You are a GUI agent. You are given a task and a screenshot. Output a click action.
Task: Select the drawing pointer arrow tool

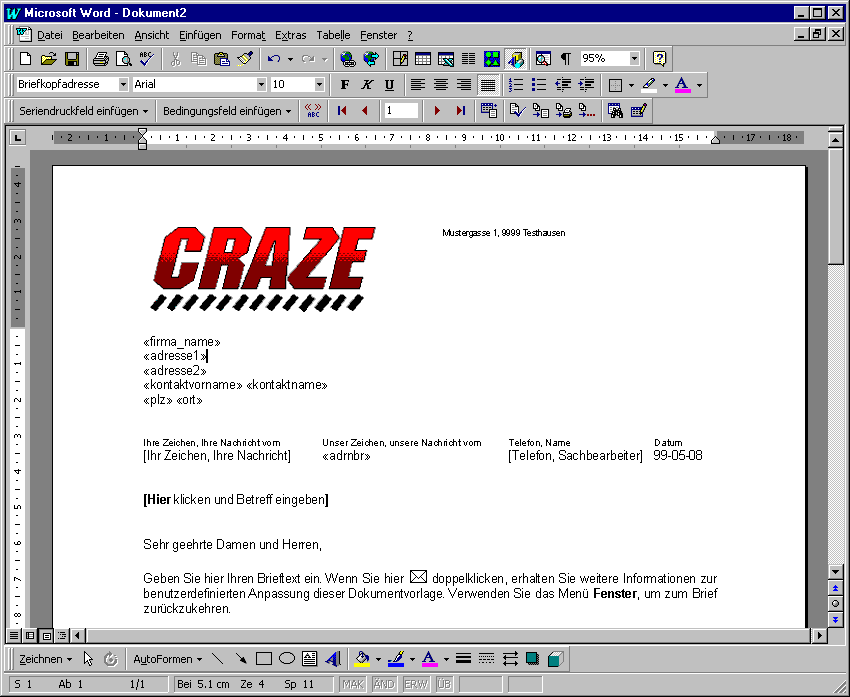pos(88,659)
